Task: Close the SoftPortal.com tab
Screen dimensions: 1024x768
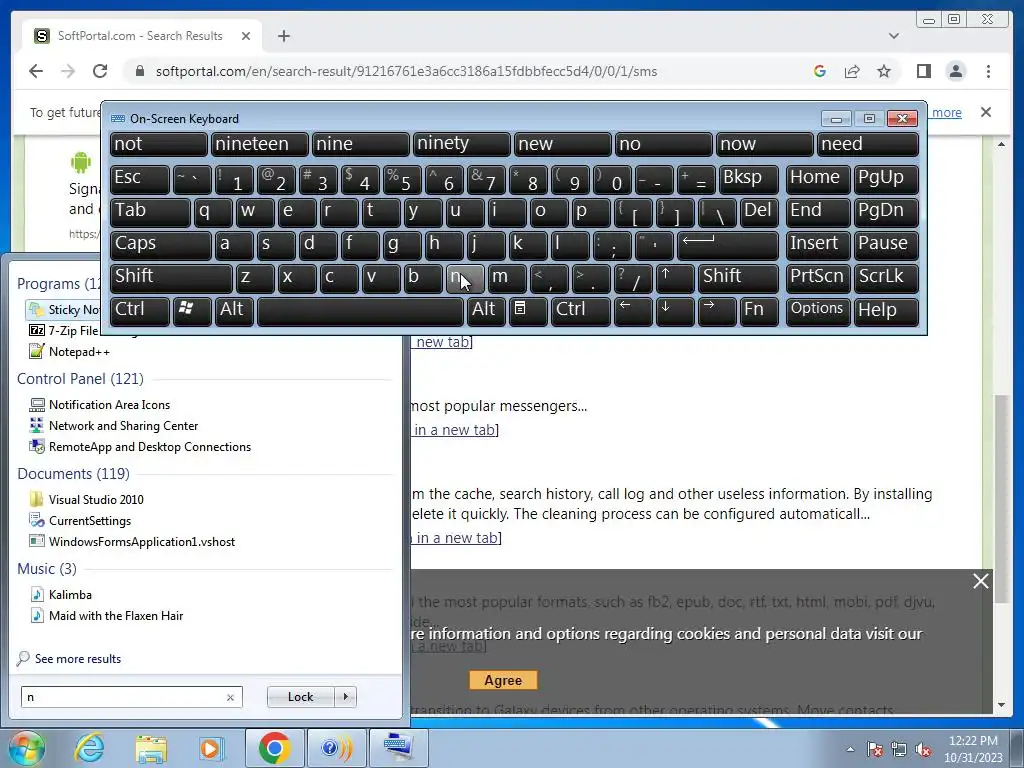Action: [246, 36]
